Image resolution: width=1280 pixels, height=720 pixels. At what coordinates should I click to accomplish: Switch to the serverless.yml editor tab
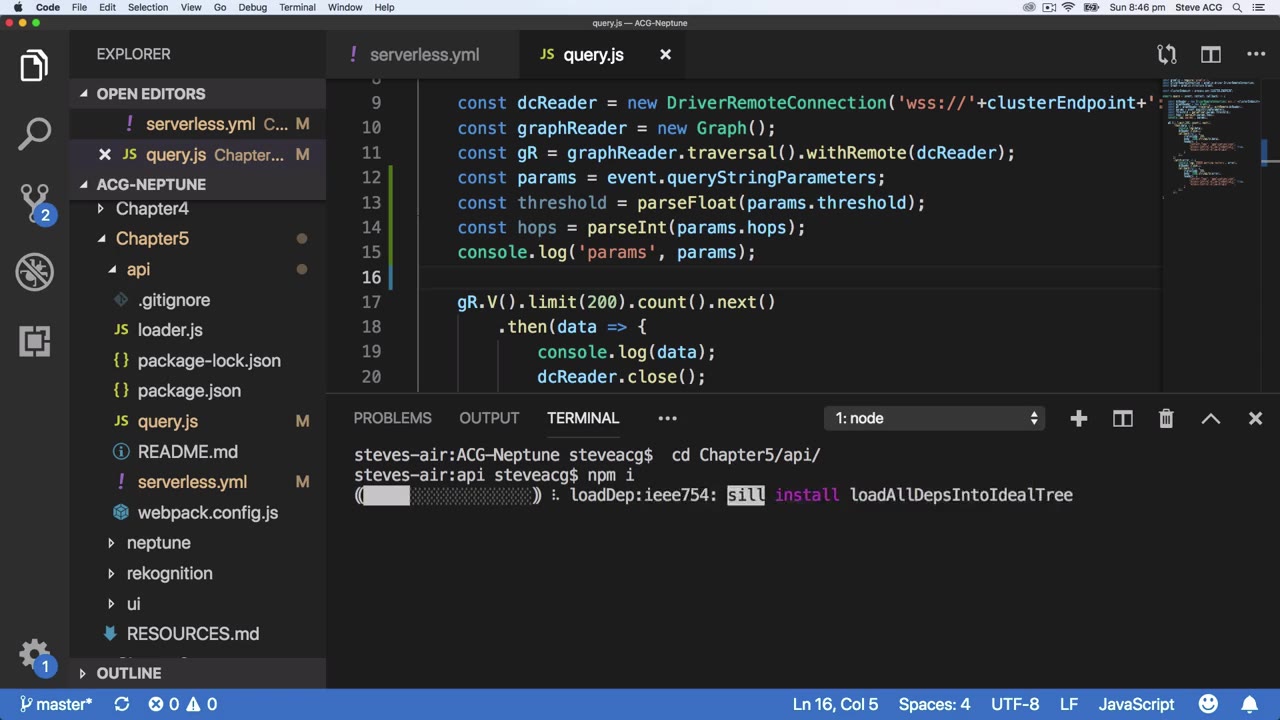[424, 55]
